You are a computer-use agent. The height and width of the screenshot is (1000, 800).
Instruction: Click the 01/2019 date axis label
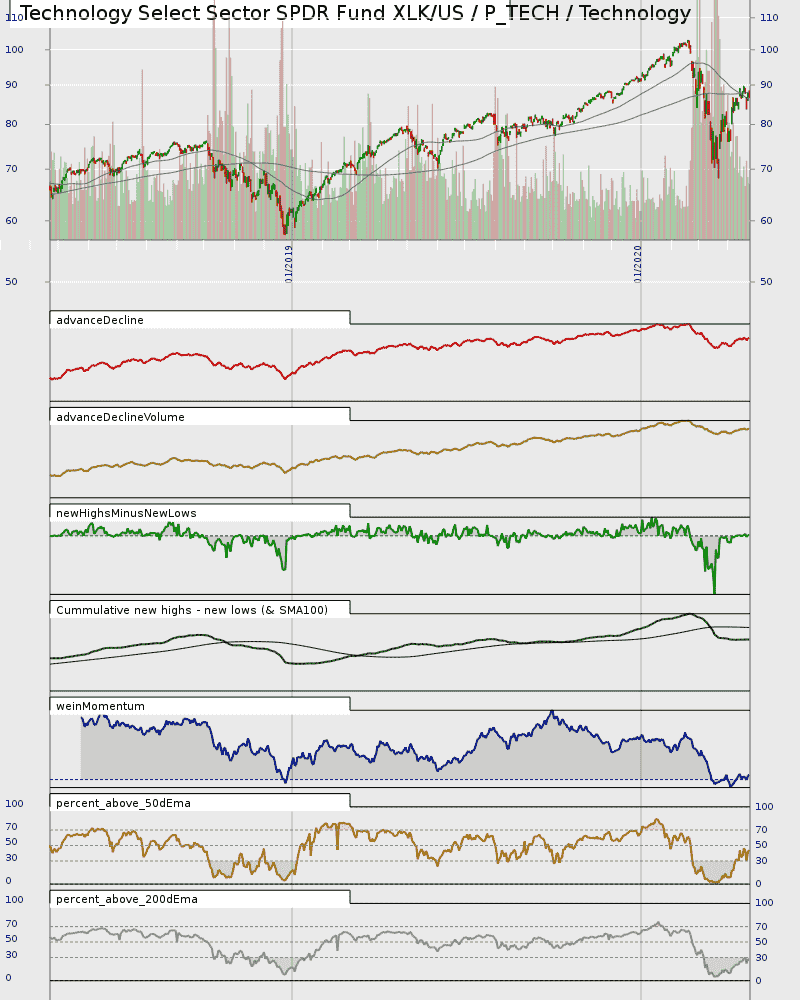(288, 264)
